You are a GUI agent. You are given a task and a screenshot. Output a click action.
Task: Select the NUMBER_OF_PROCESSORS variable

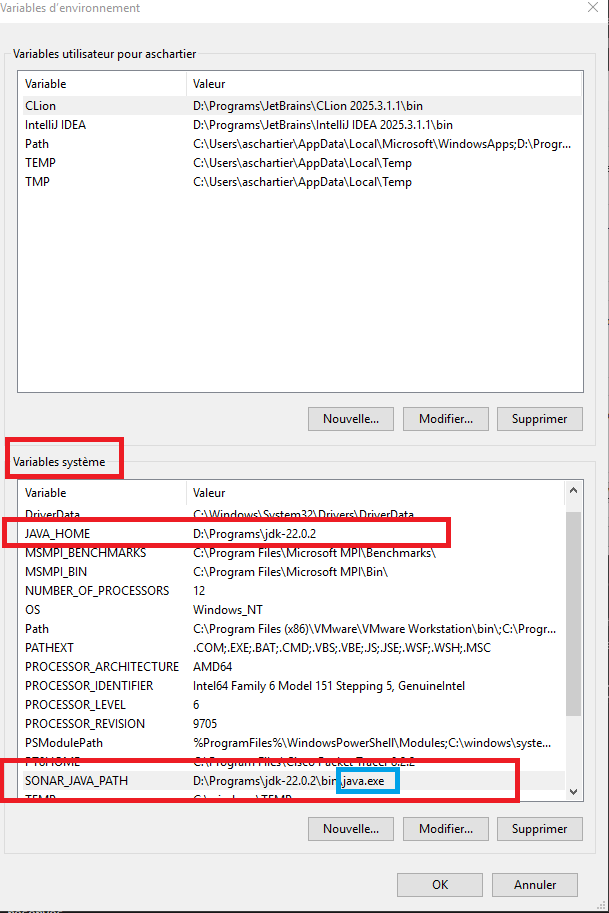(292, 590)
